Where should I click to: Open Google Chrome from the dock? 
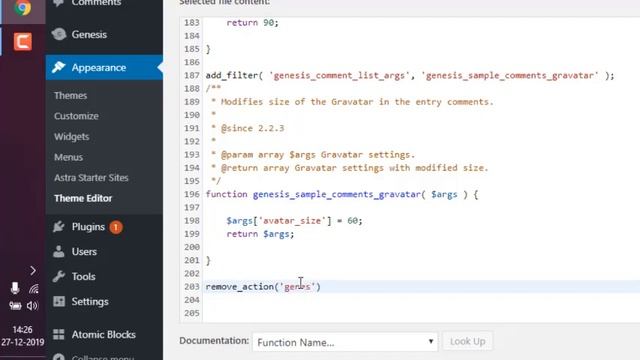pos(22,7)
